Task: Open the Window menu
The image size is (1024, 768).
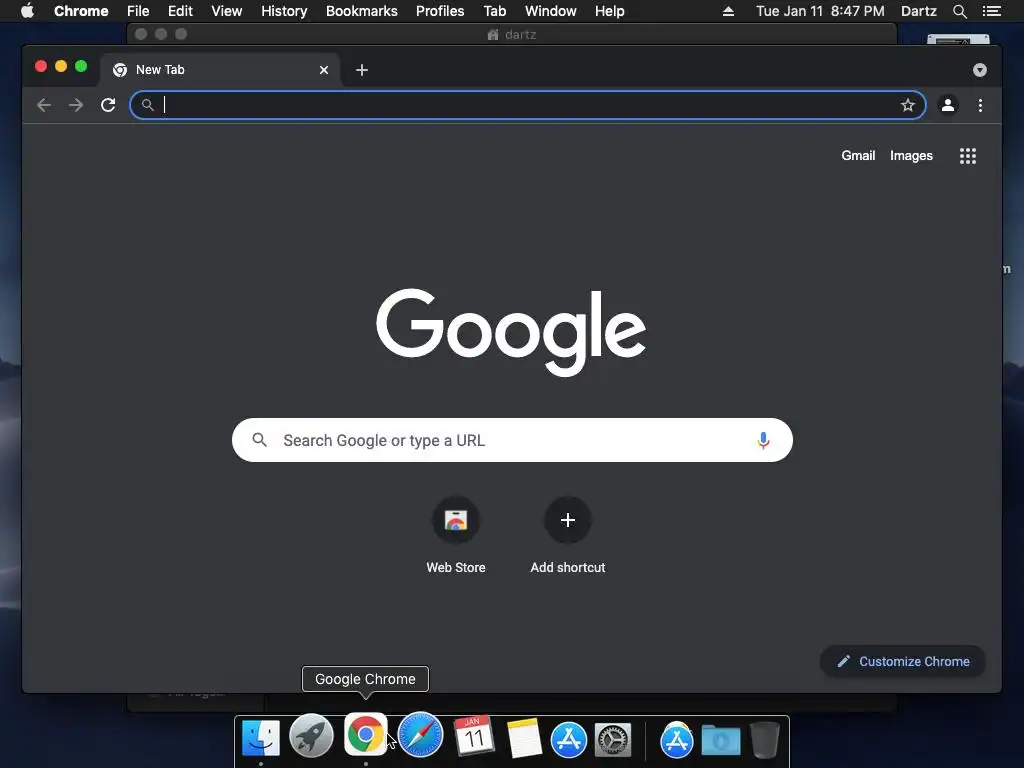Action: pos(551,11)
